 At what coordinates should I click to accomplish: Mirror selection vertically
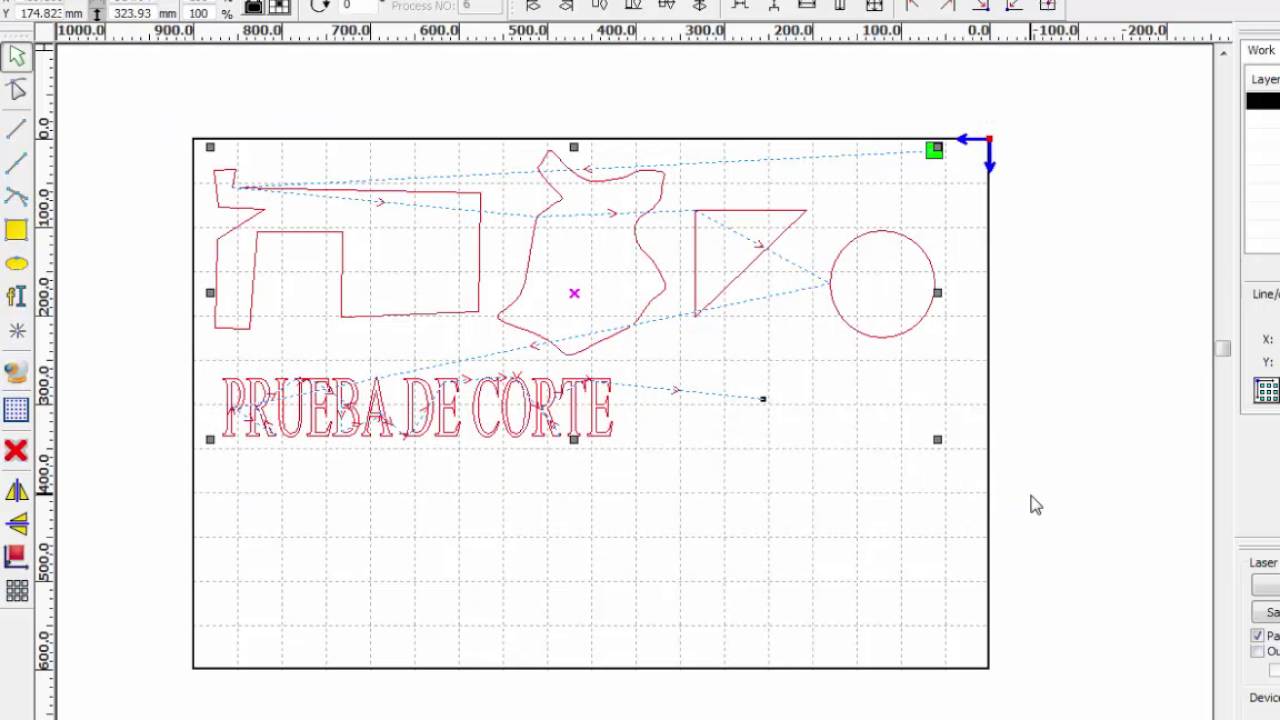pyautogui.click(x=16, y=524)
